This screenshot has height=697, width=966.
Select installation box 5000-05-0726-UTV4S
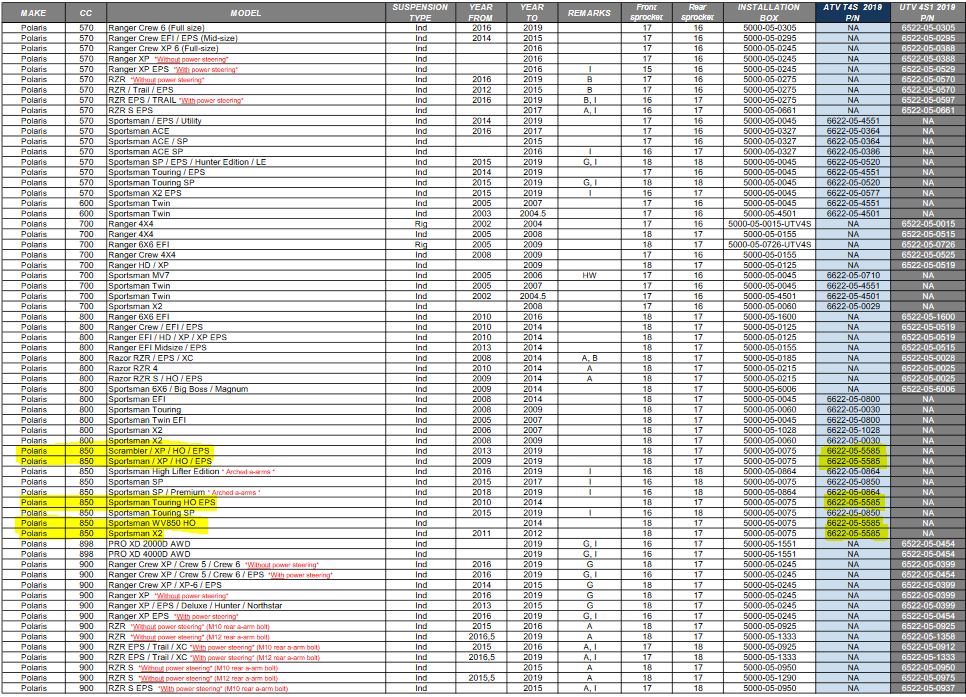[x=769, y=245]
